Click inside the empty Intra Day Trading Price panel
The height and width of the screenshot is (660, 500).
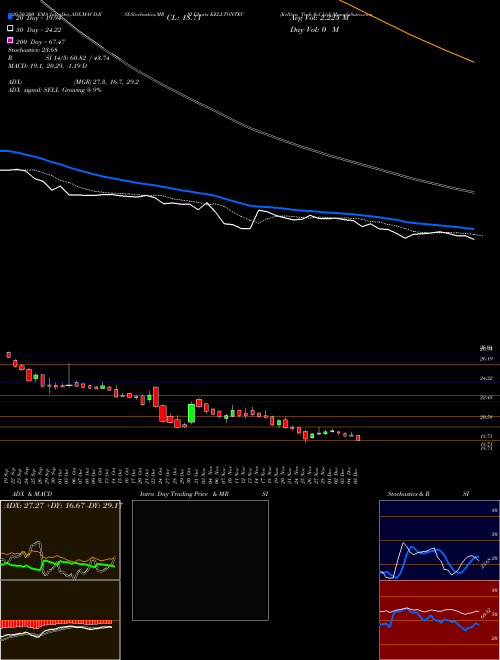pyautogui.click(x=200, y=560)
